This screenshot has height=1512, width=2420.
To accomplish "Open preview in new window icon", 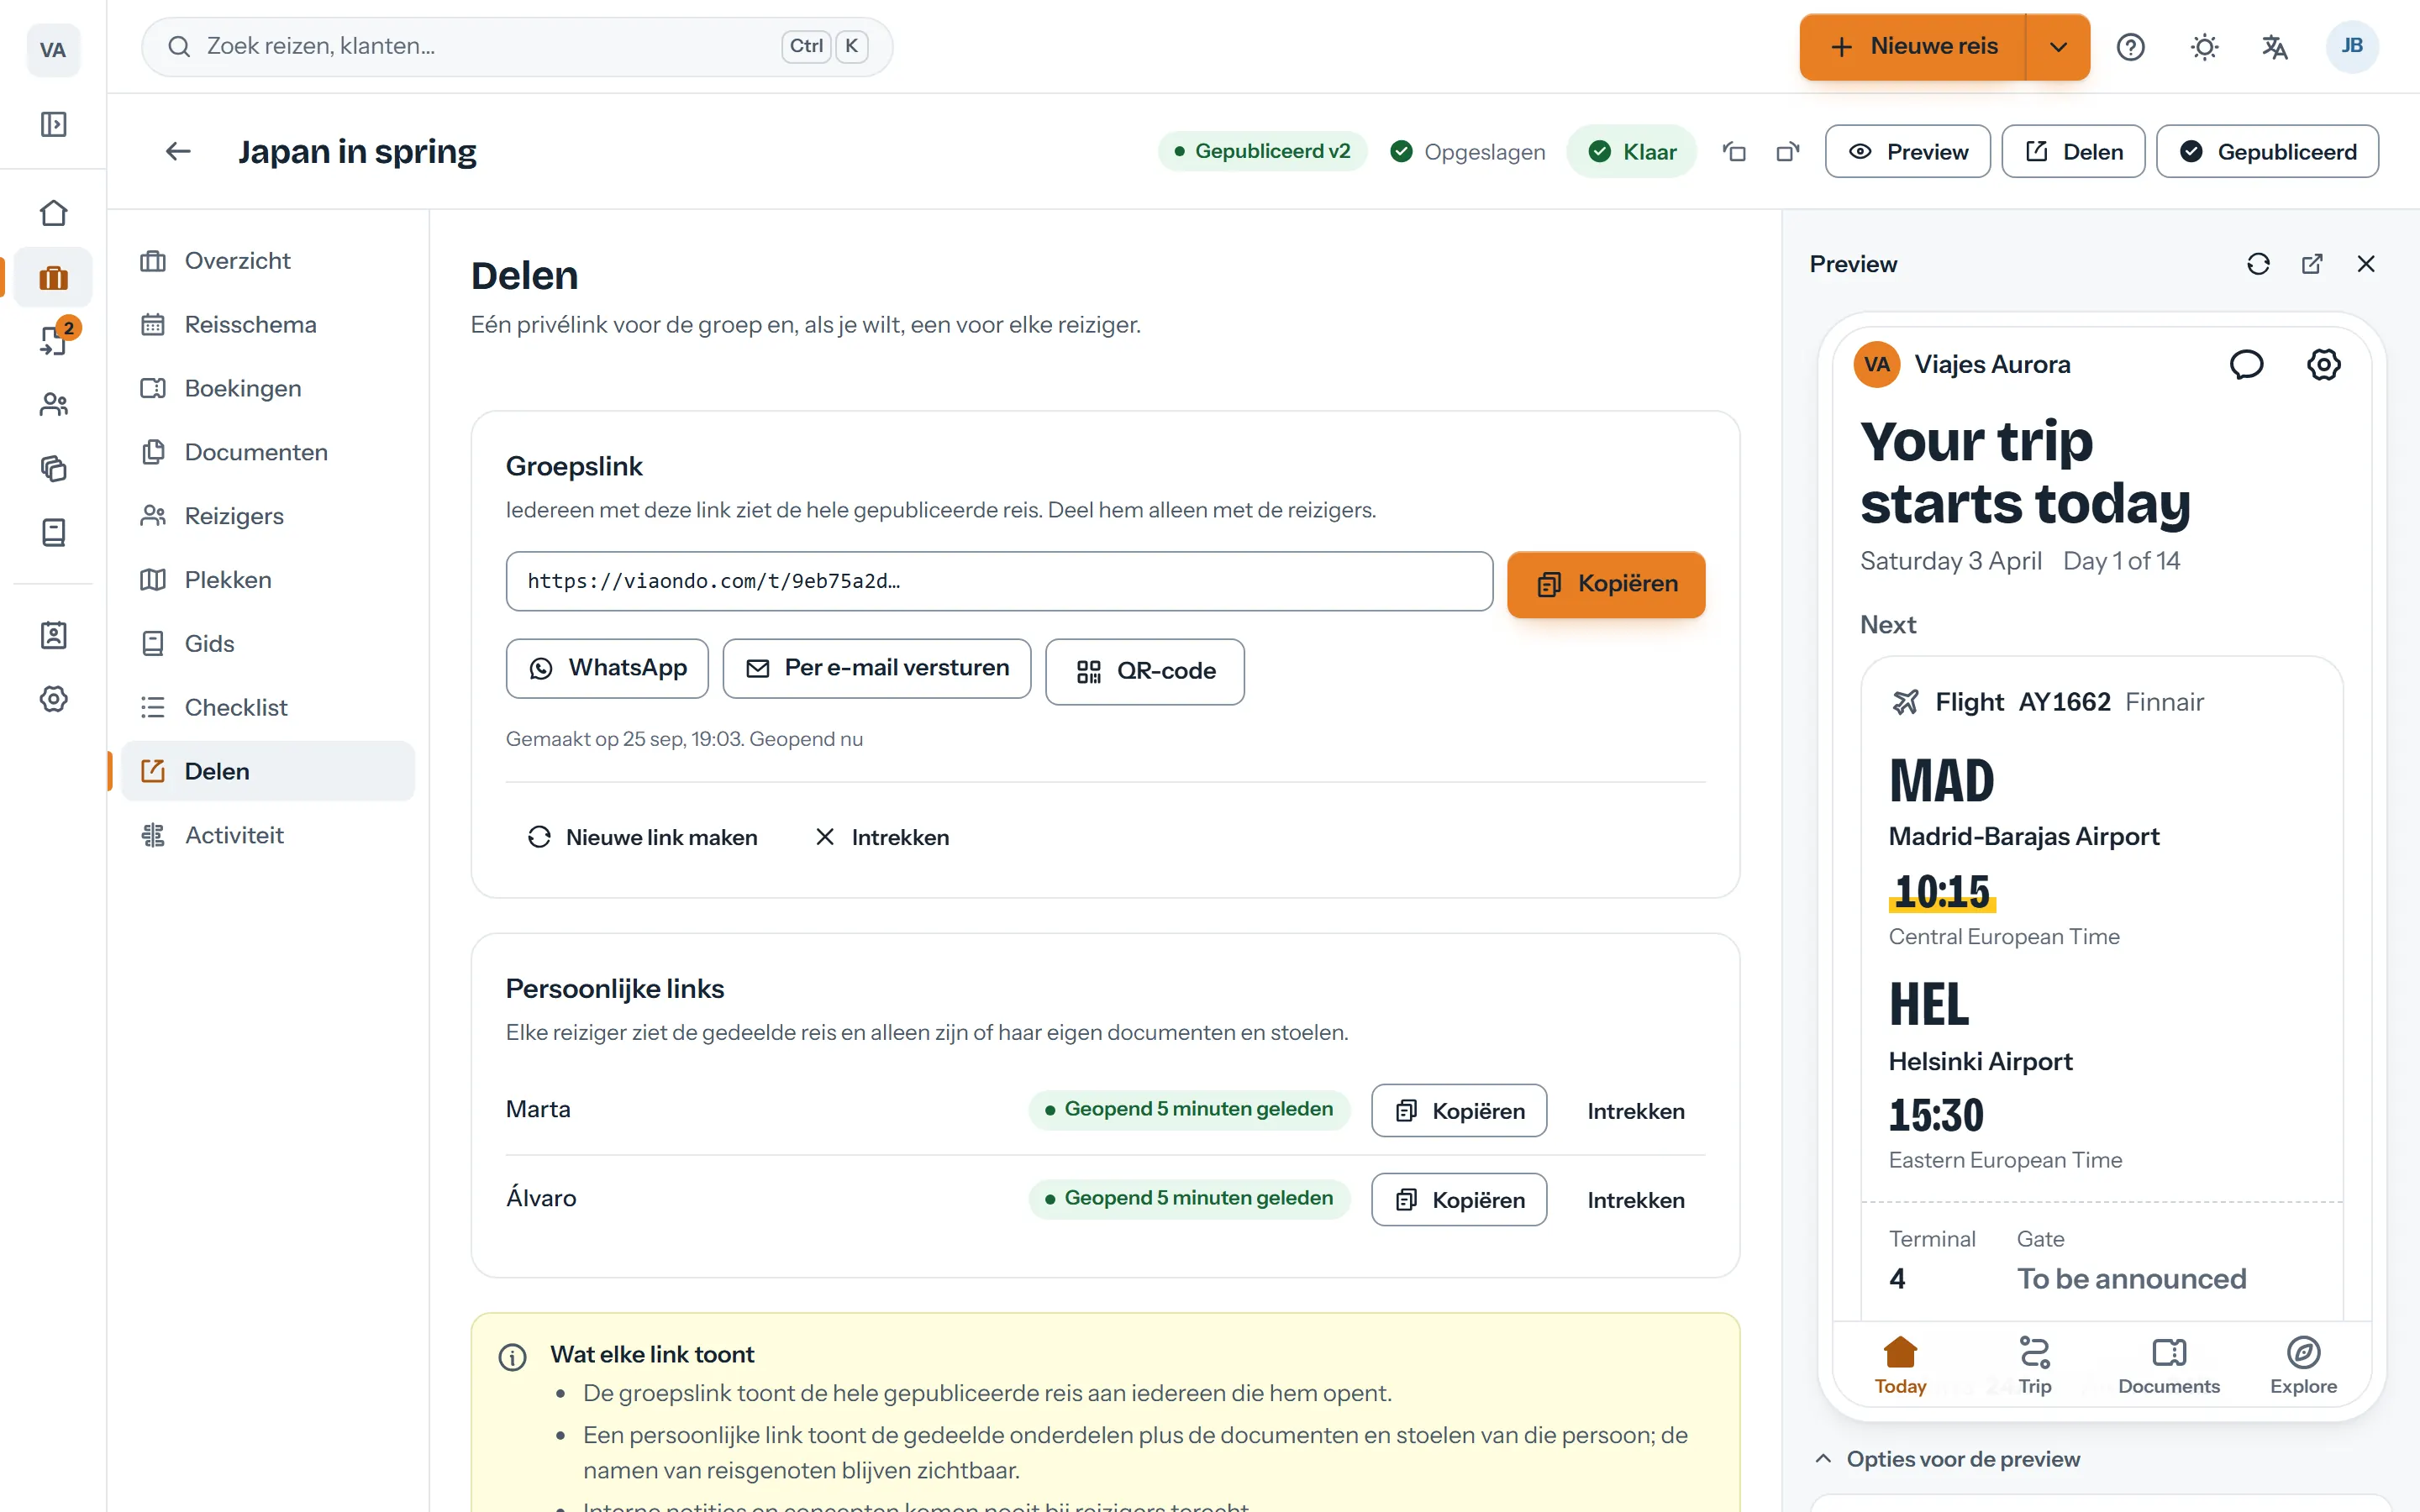I will pyautogui.click(x=2312, y=264).
